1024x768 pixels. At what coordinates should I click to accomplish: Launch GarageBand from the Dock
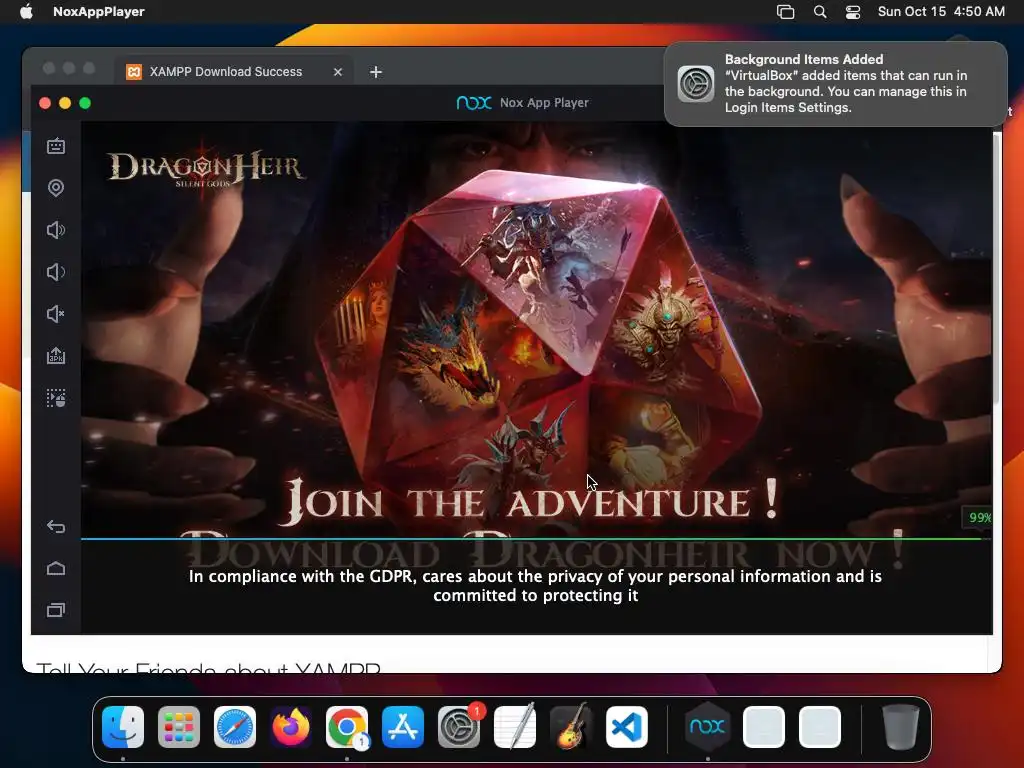[x=571, y=726]
